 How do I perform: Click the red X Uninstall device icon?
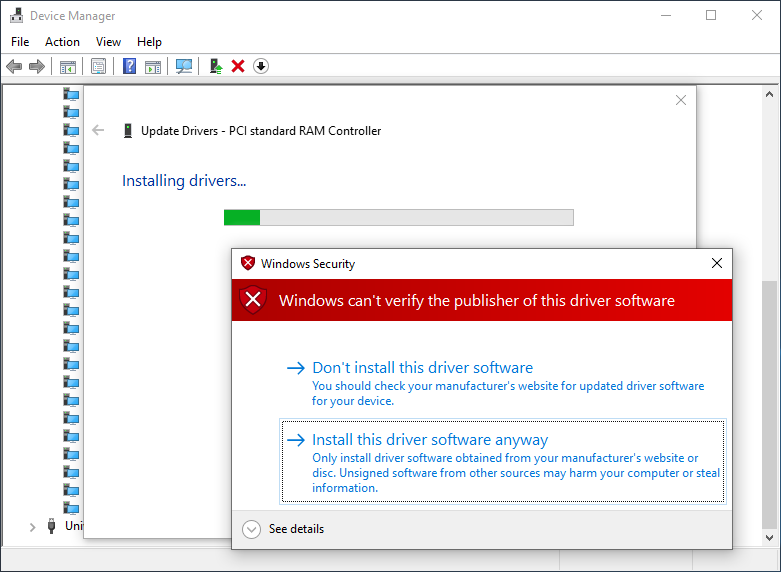pyautogui.click(x=238, y=66)
